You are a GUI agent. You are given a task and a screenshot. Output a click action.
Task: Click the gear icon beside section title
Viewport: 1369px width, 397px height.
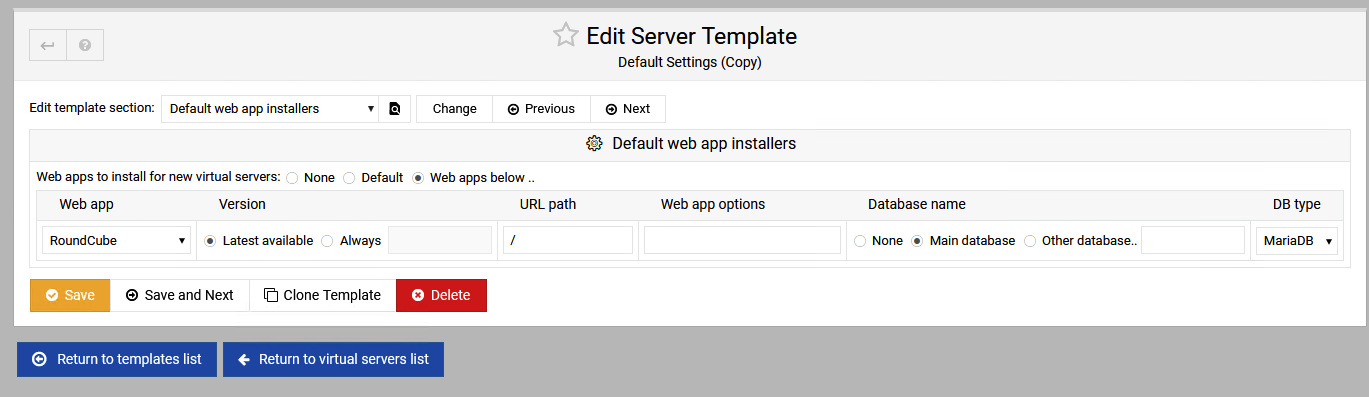click(x=594, y=143)
